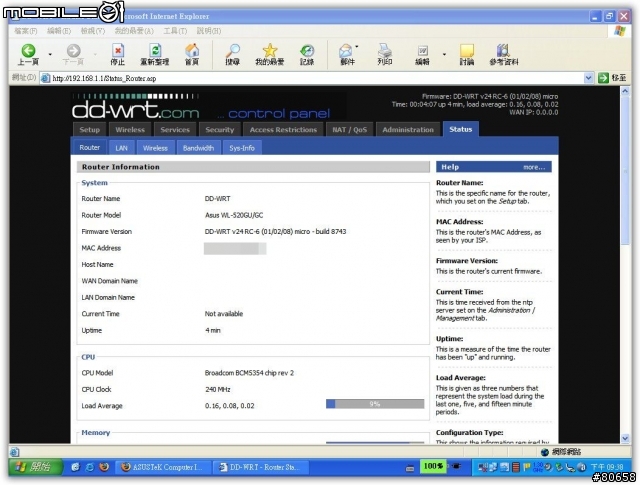Select the Status main tab

tap(461, 129)
